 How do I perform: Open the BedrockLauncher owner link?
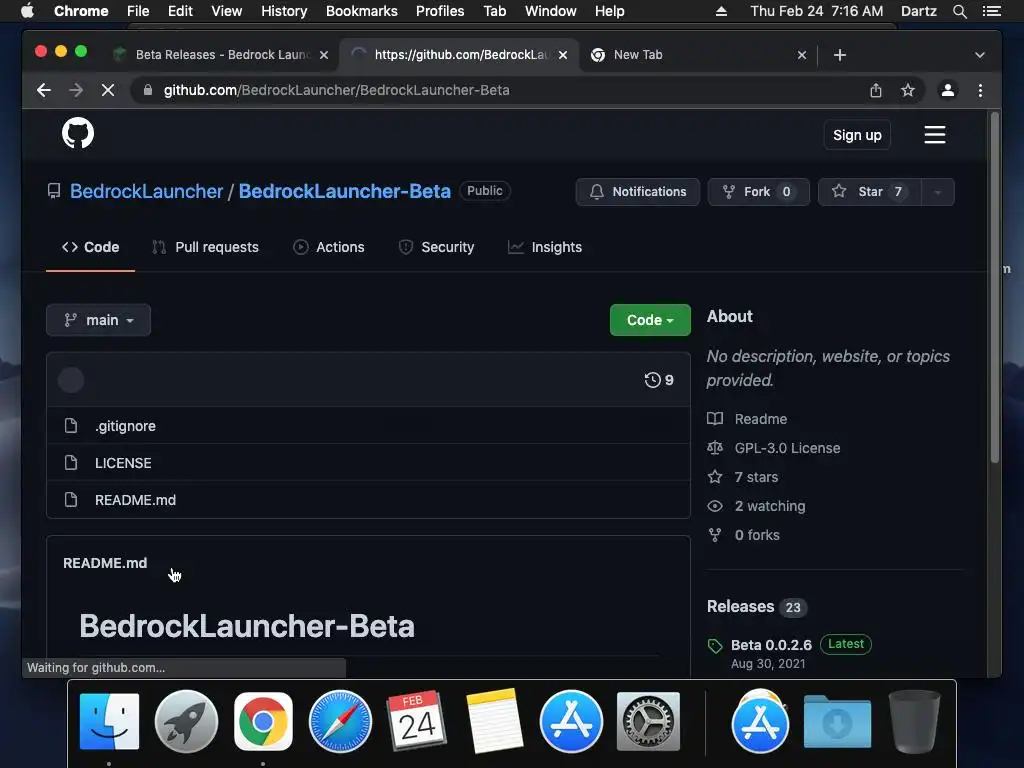146,191
